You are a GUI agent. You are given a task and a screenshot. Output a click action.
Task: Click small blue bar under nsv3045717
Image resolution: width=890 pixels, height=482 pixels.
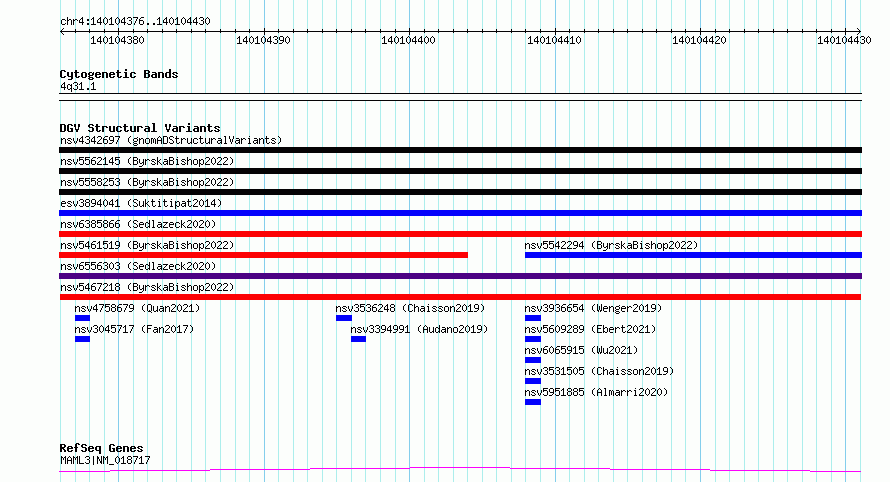[x=82, y=339]
